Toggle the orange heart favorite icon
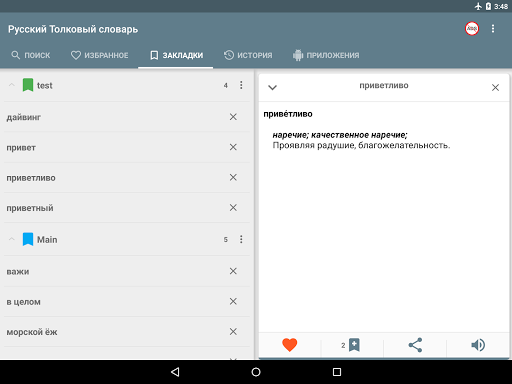Viewport: 512px width, 384px height. tap(289, 345)
